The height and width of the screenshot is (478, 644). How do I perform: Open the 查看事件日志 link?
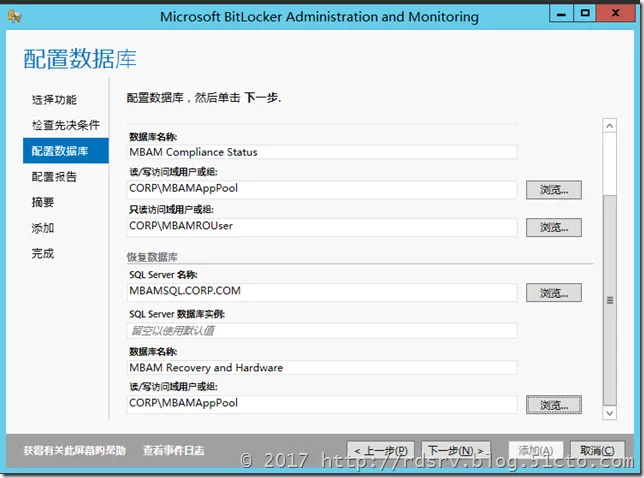tap(173, 450)
